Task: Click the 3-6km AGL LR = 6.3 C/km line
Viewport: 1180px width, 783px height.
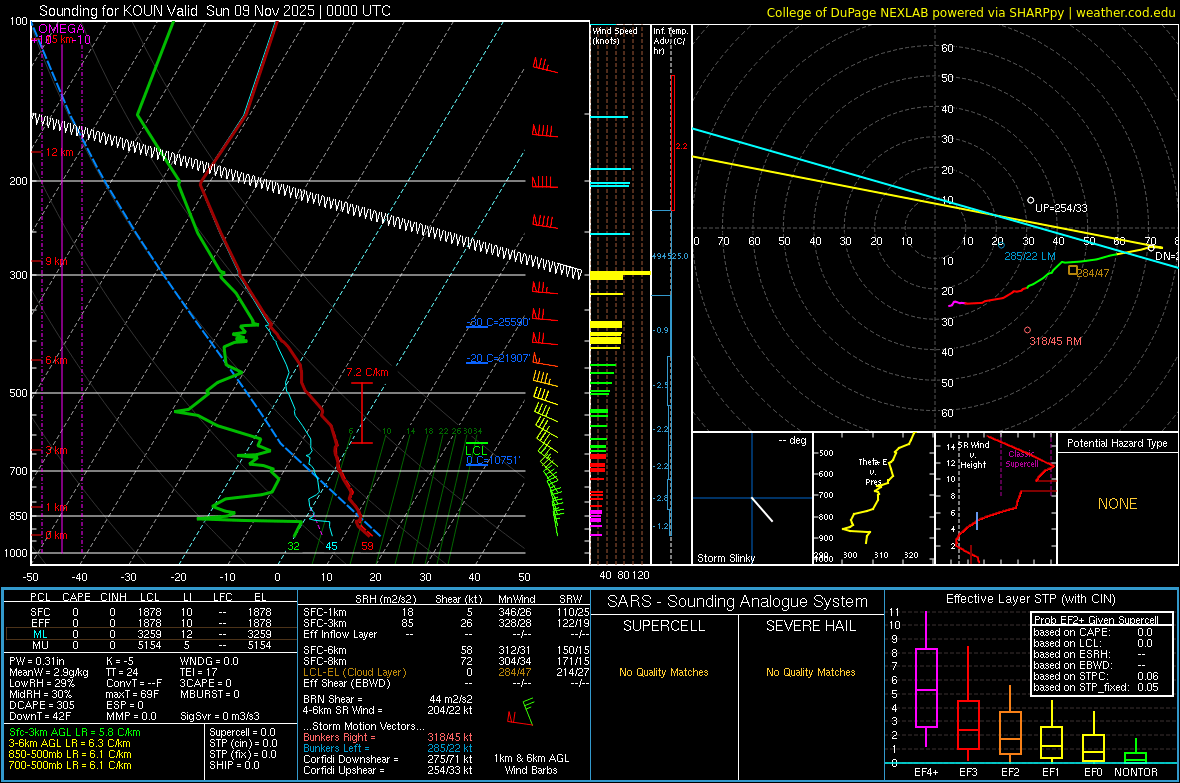Action: pos(69,743)
